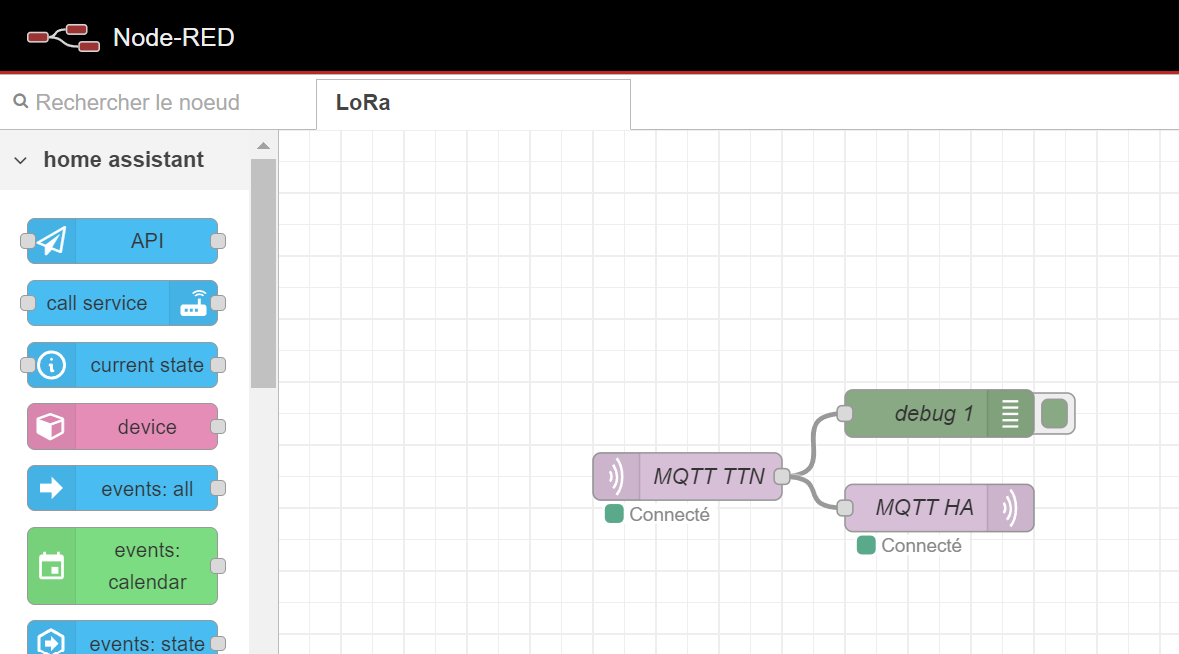Click the output port of MQTT TTN node

click(782, 477)
